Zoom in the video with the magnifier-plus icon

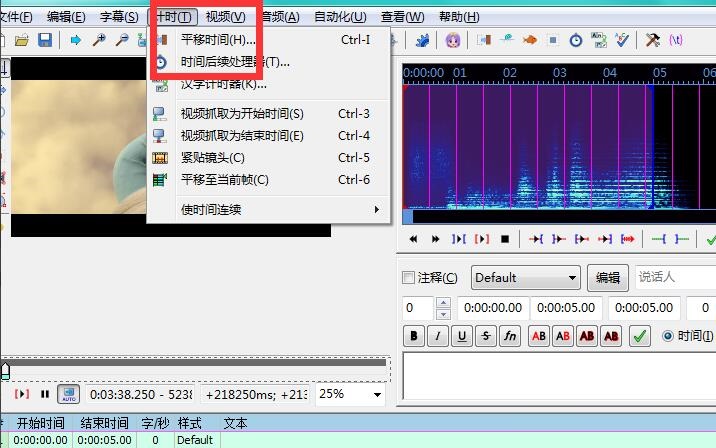click(99, 40)
